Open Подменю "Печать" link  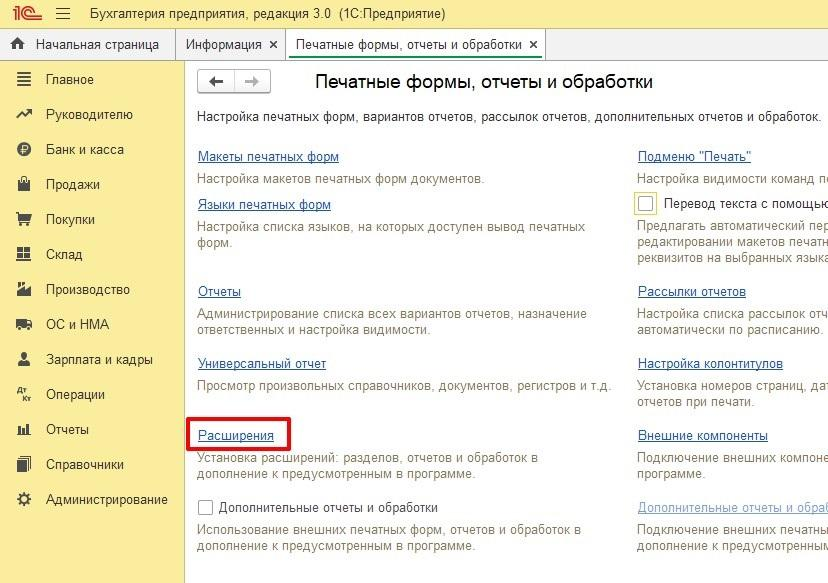pos(694,156)
